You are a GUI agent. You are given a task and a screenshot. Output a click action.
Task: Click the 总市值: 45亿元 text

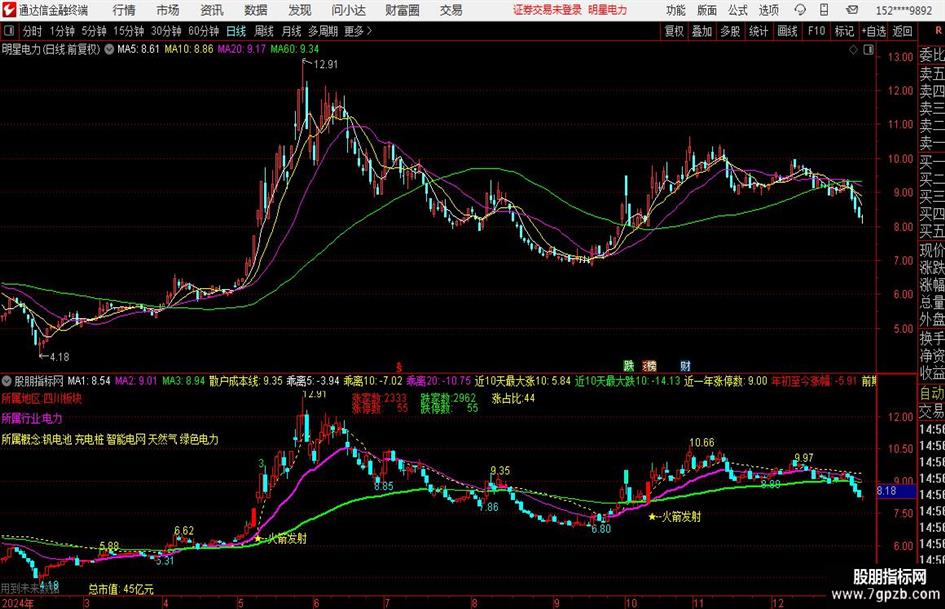pyautogui.click(x=121, y=589)
